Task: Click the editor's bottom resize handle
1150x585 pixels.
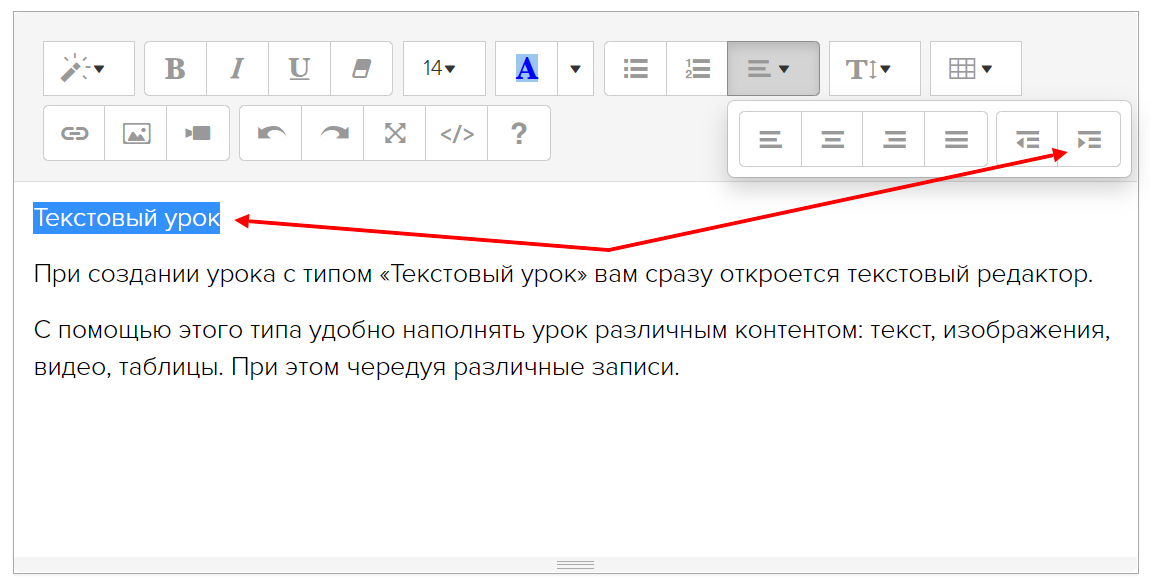Action: click(575, 565)
